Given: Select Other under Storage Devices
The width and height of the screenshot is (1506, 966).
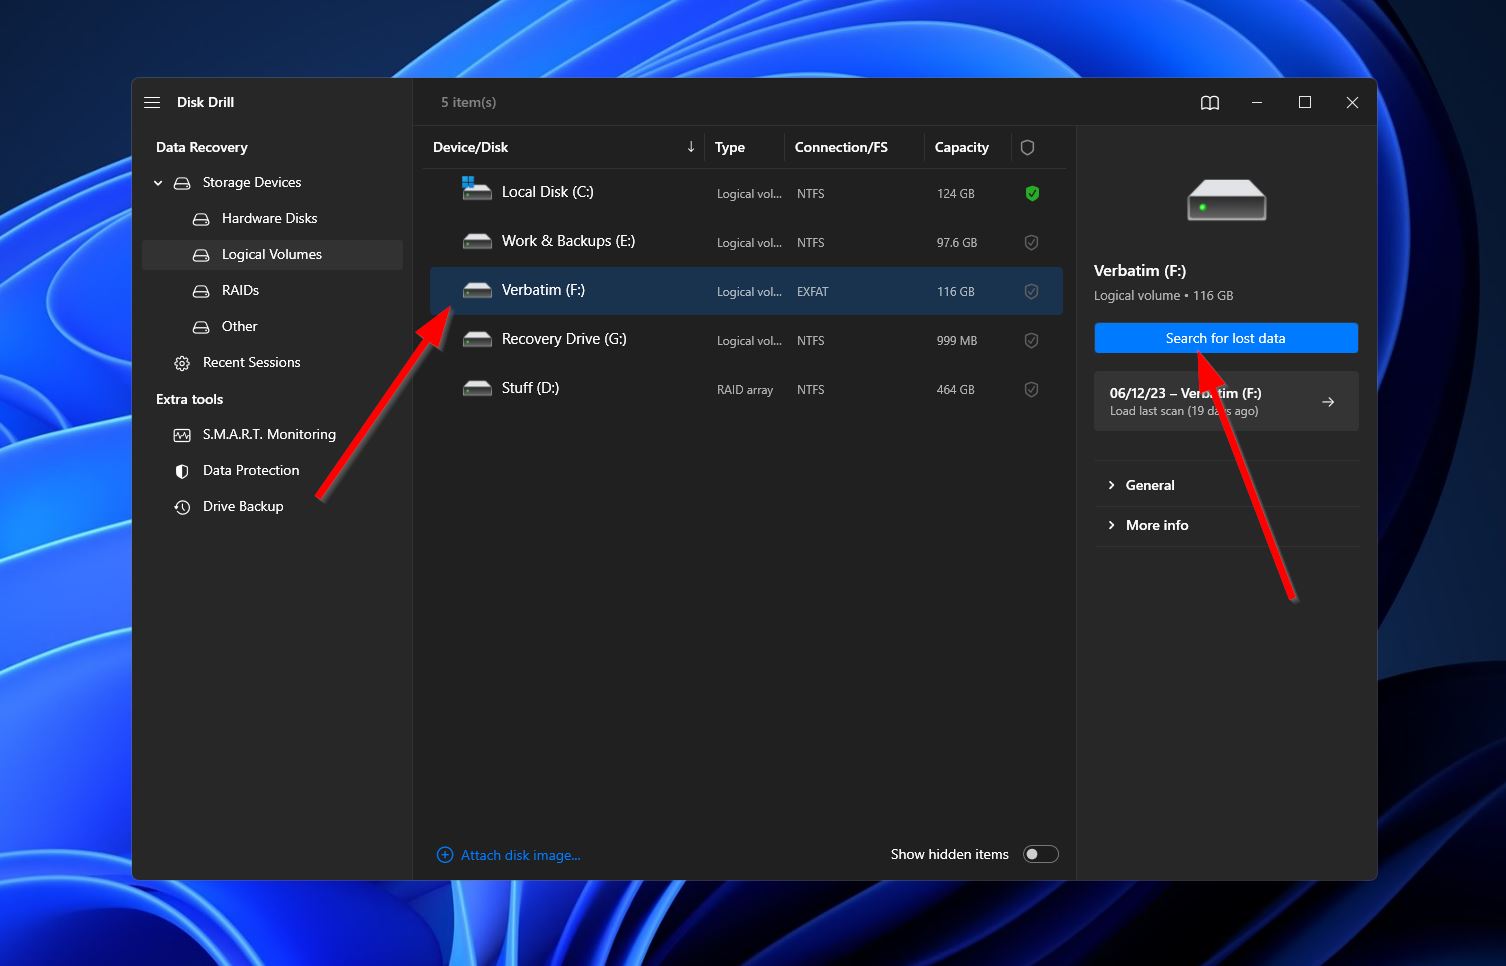Looking at the screenshot, I should tap(272, 326).
